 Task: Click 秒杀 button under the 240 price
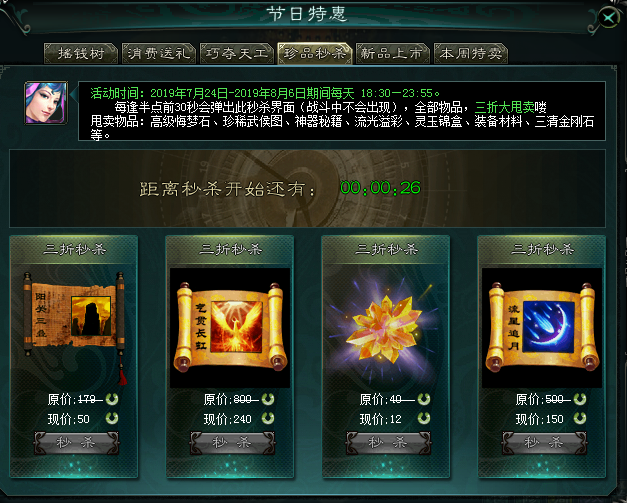coord(232,443)
